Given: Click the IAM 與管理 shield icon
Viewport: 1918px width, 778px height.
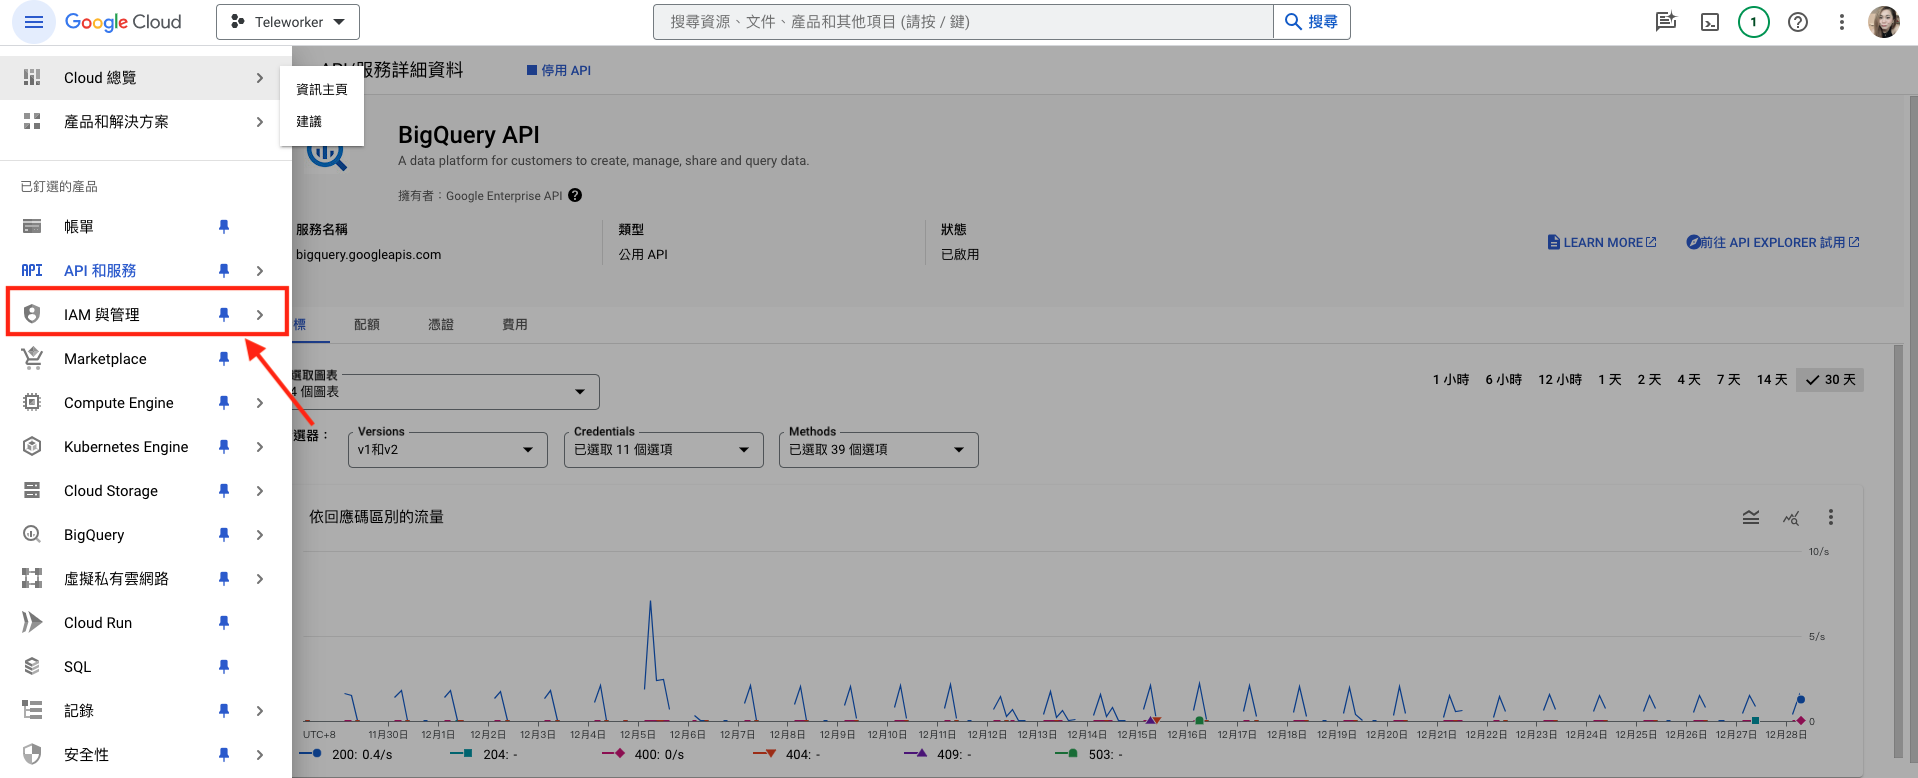Looking at the screenshot, I should coord(32,315).
